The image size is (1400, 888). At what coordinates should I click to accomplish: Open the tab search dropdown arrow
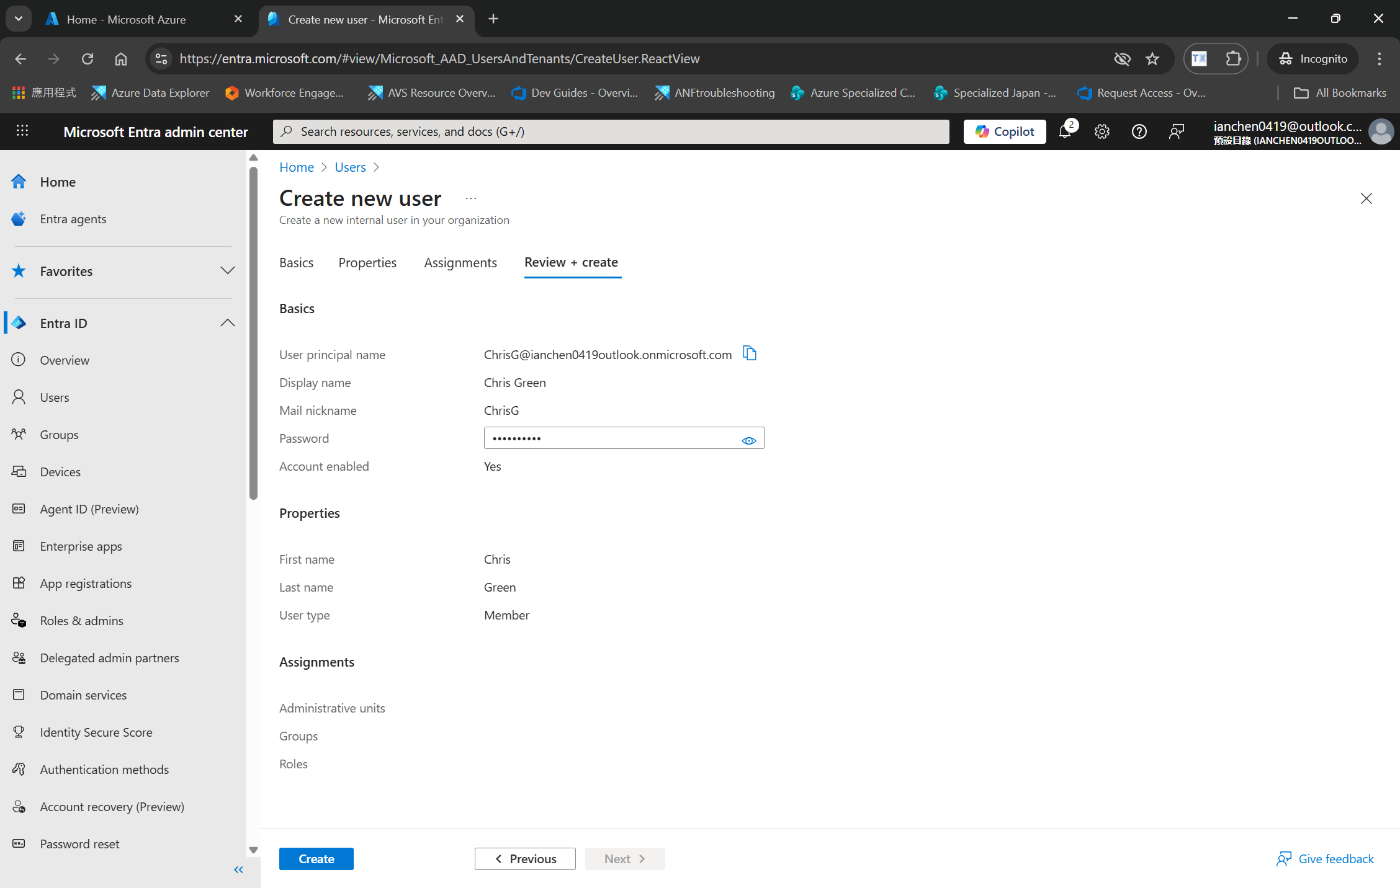click(18, 19)
